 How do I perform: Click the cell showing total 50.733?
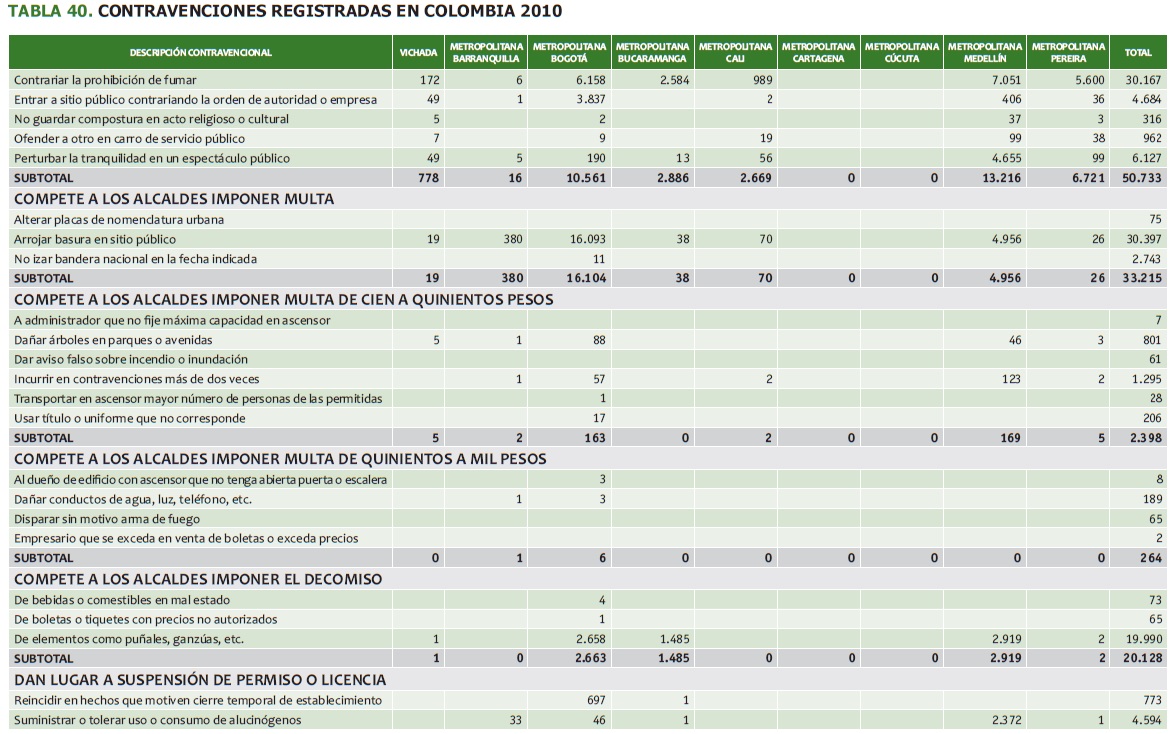click(1143, 178)
